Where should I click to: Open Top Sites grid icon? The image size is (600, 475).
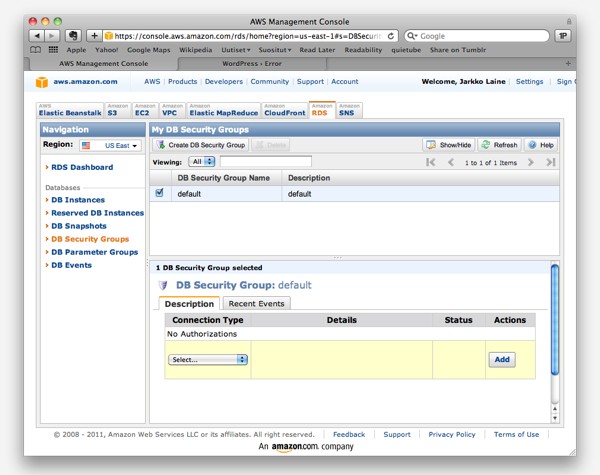pyautogui.click(x=53, y=50)
